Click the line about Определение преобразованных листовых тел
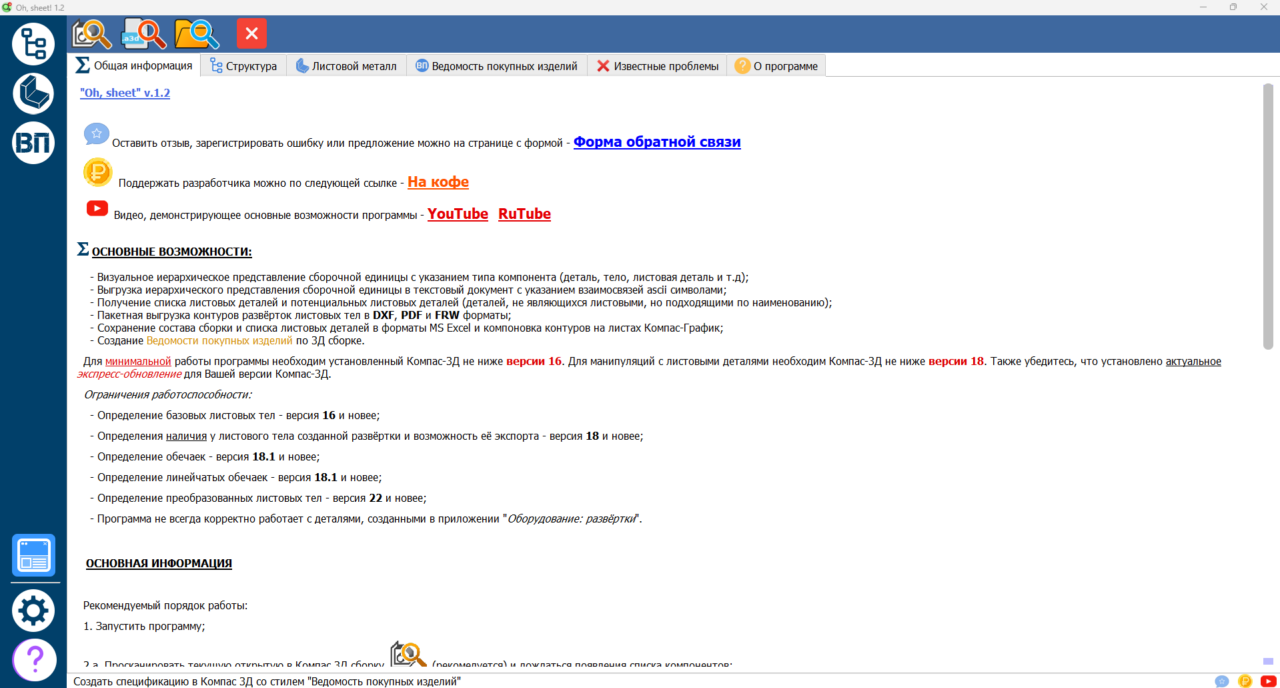Screen dimensions: 1280x688 (258, 498)
